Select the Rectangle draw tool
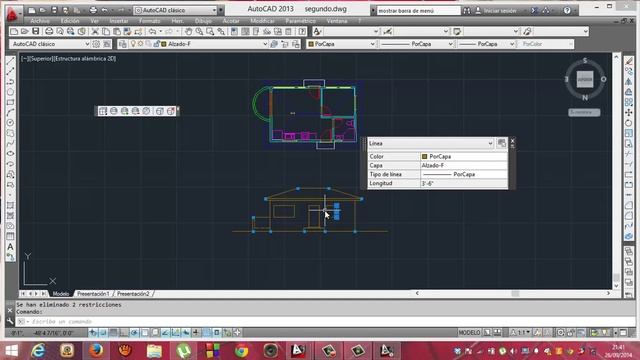The image size is (640, 360). (11, 102)
